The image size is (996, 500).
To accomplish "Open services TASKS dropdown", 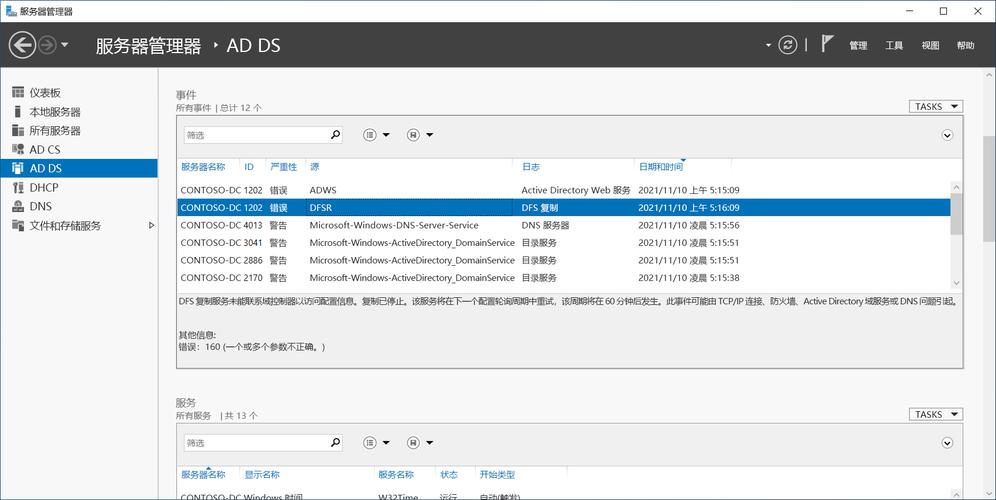I will 936,414.
